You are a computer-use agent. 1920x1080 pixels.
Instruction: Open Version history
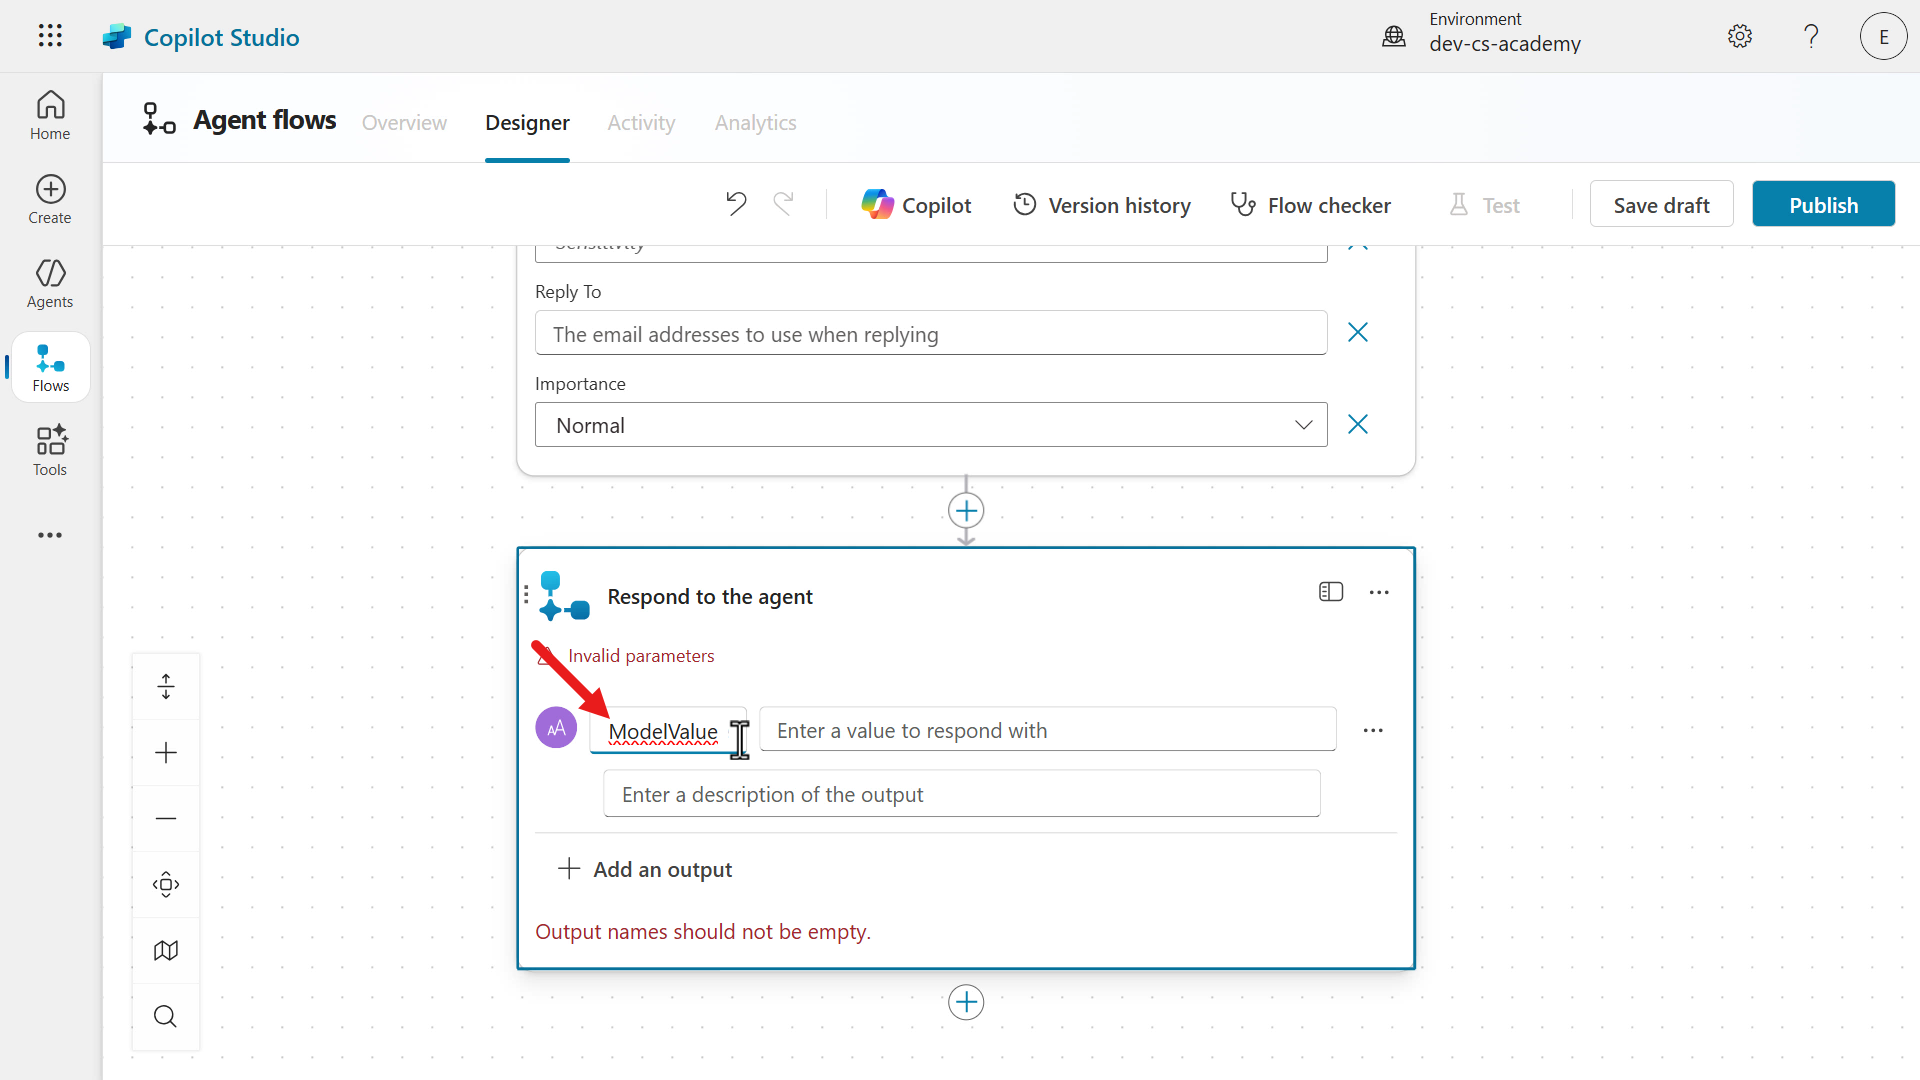pos(1102,205)
